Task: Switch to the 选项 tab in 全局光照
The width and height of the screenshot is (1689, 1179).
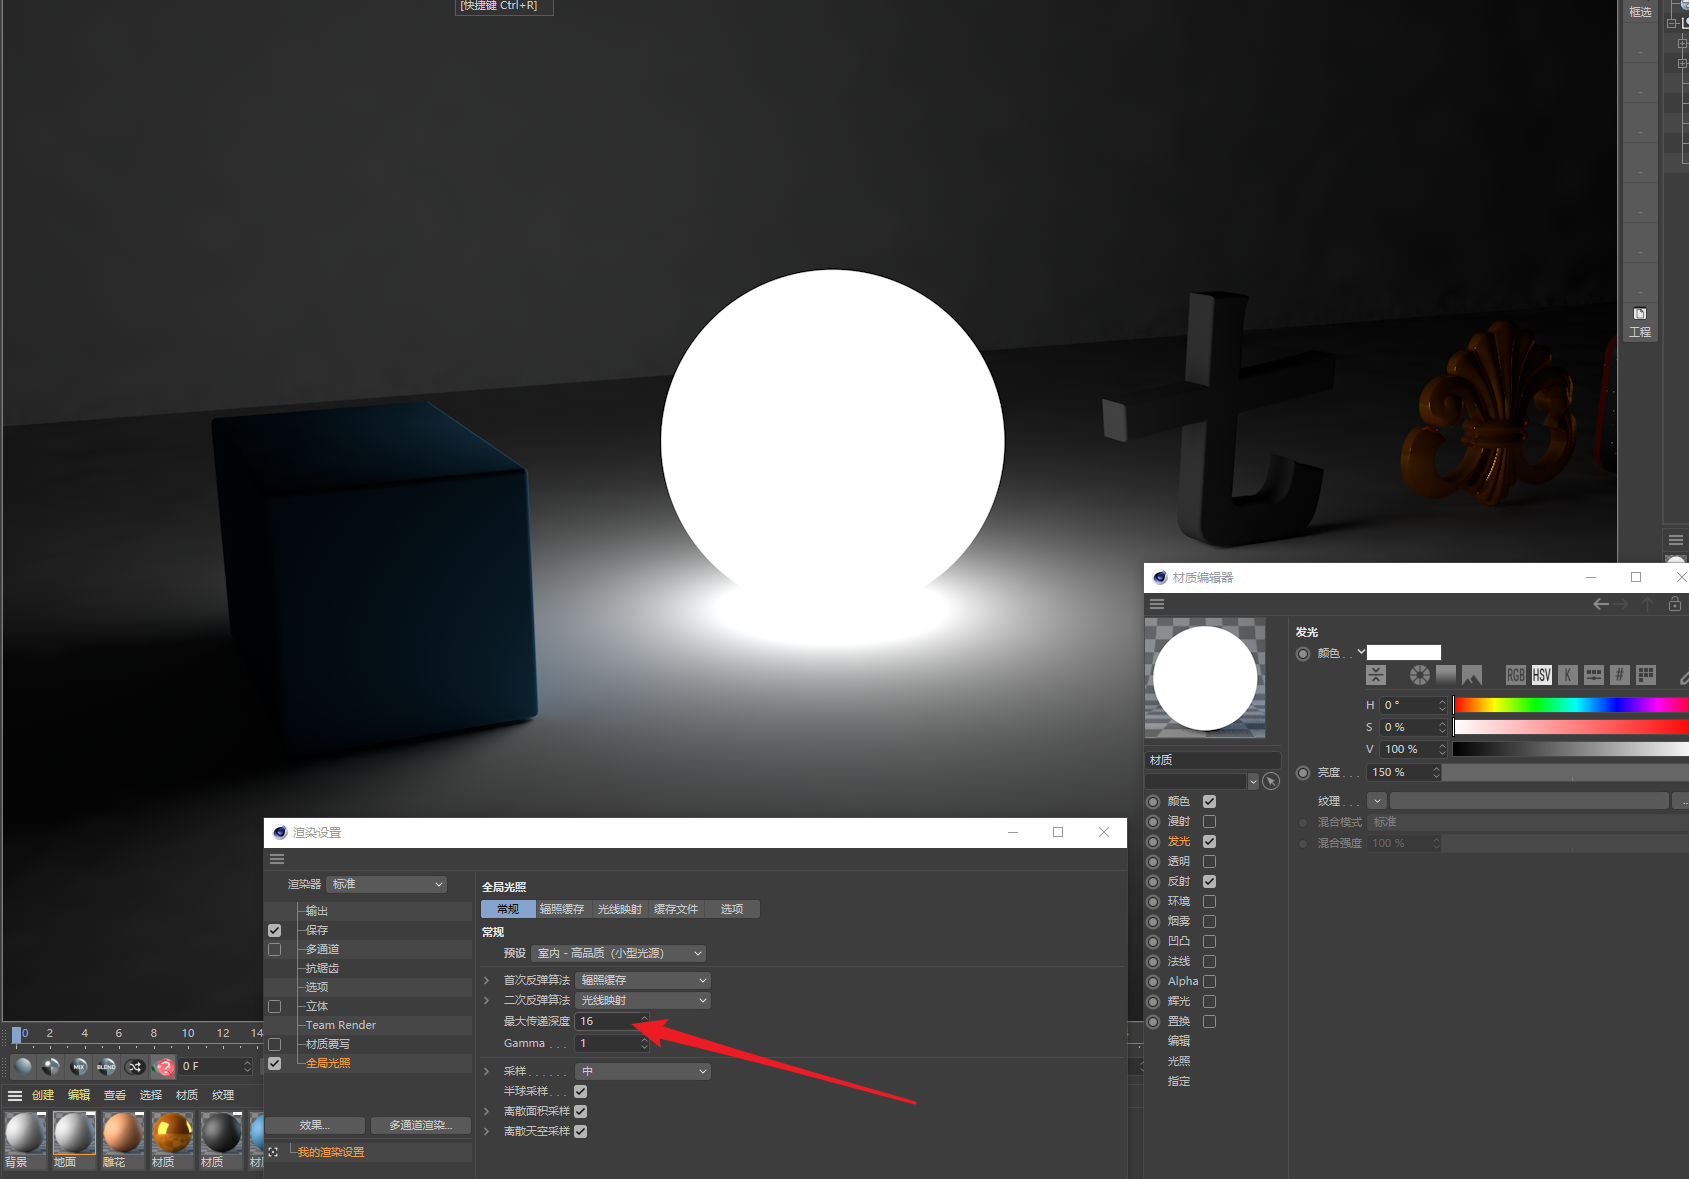Action: [732, 909]
